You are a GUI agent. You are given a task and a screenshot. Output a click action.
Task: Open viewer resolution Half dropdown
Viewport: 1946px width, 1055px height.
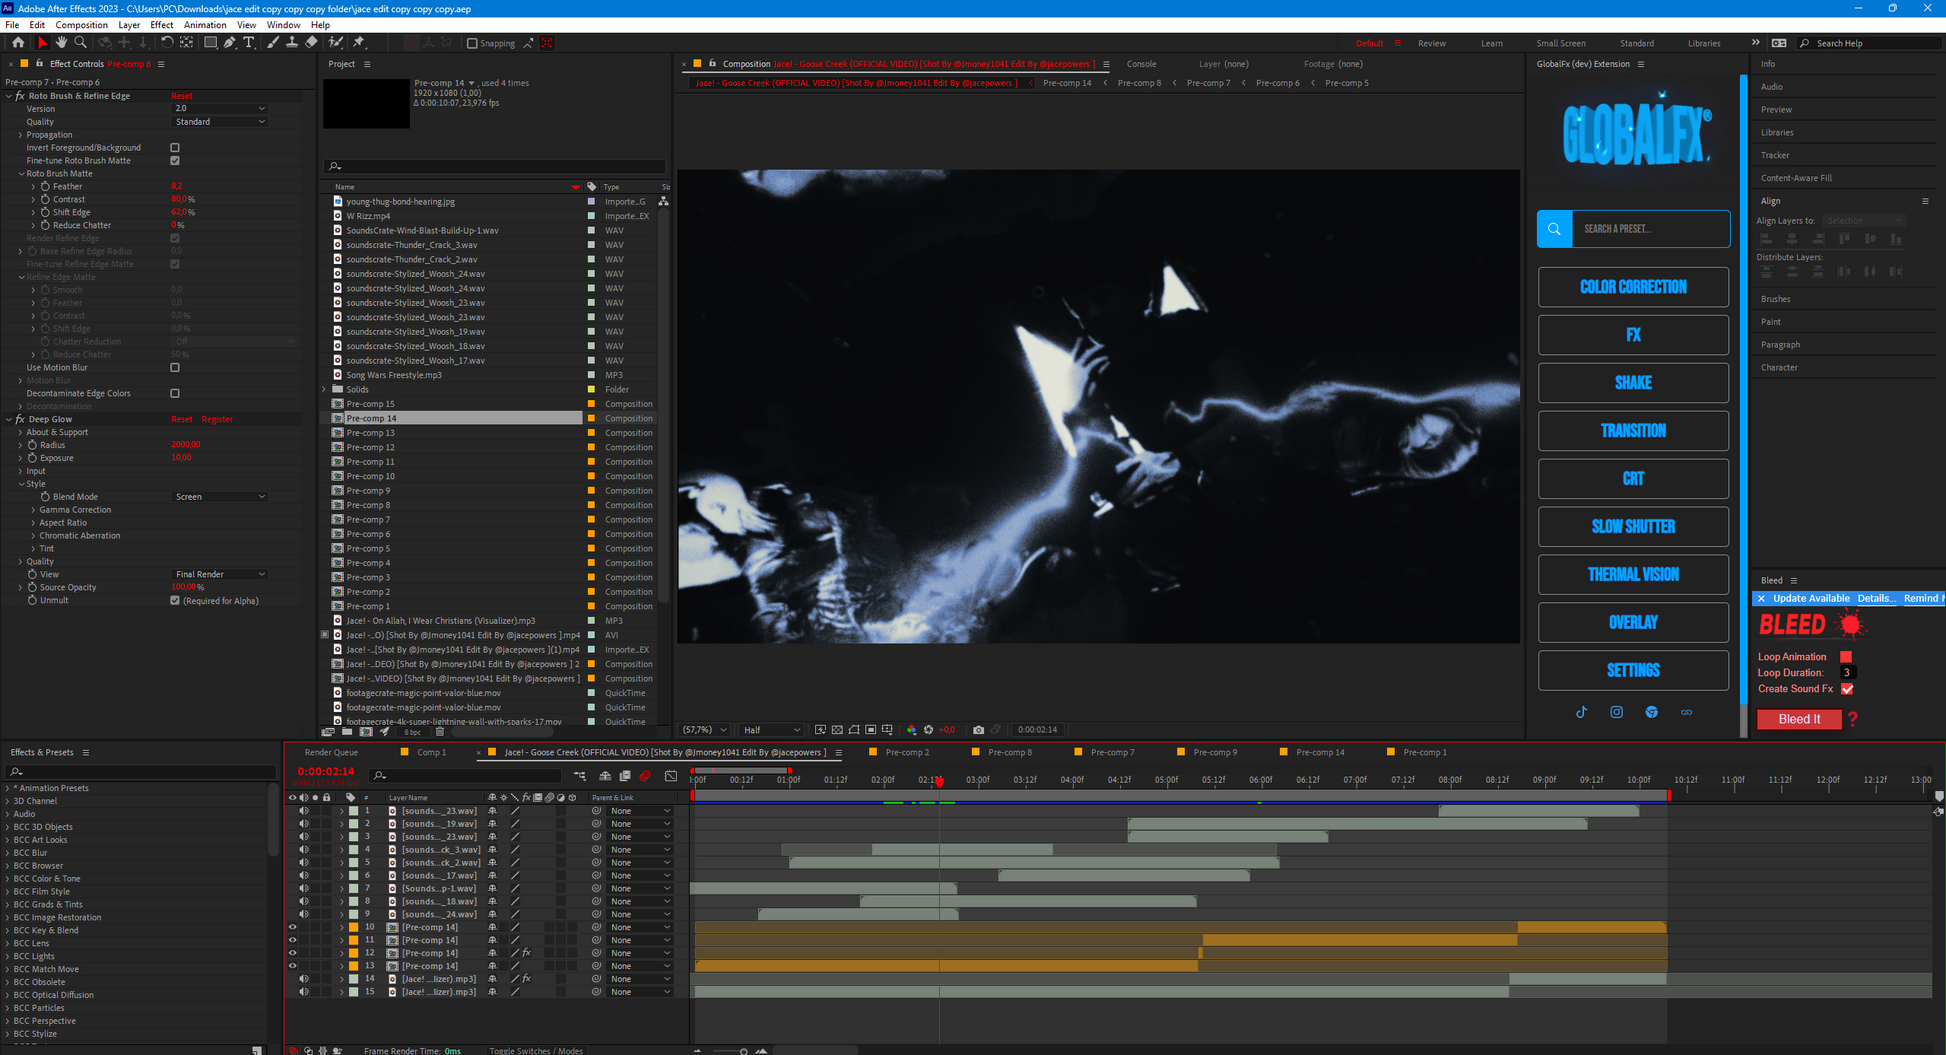tap(771, 730)
